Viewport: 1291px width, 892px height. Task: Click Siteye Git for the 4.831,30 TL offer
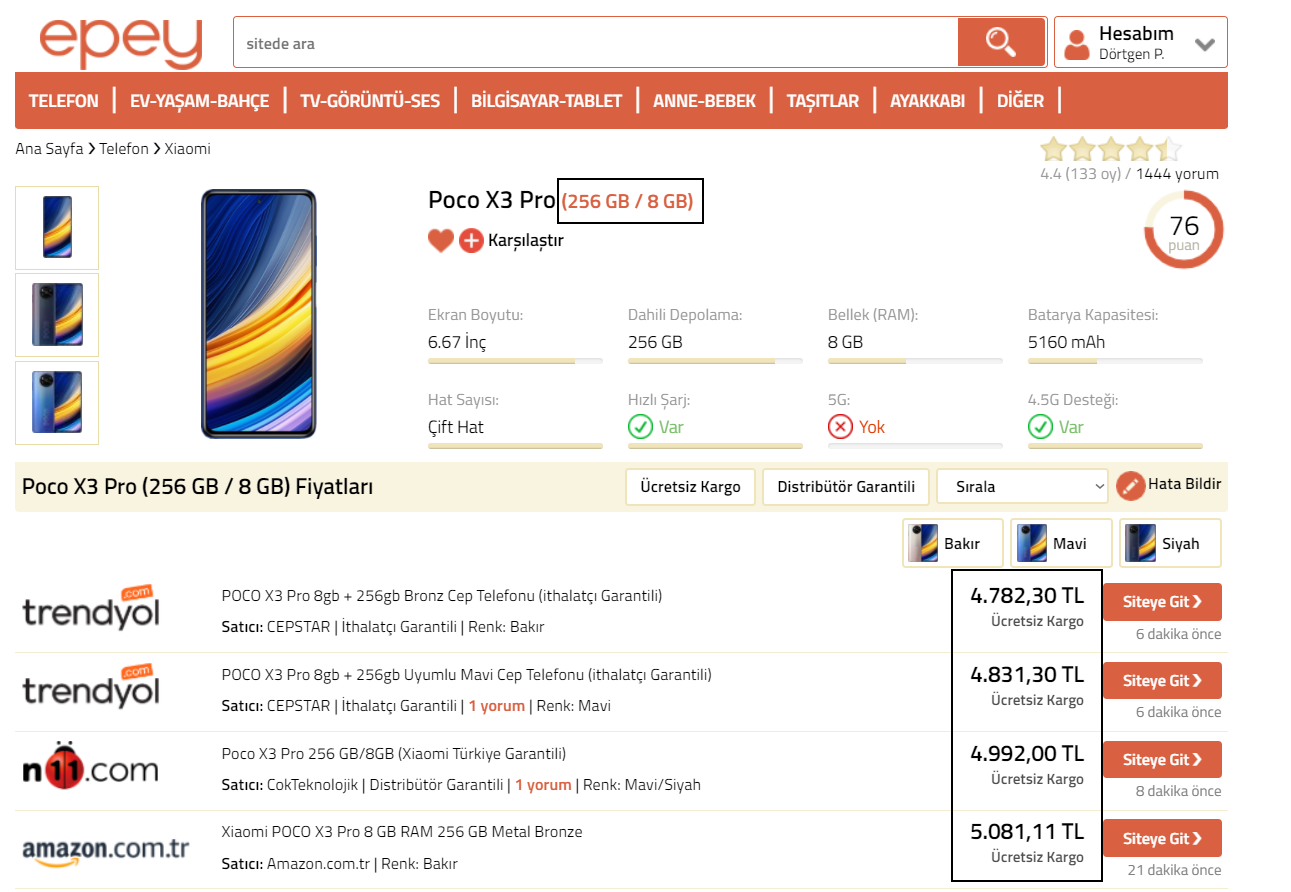[x=1162, y=681]
